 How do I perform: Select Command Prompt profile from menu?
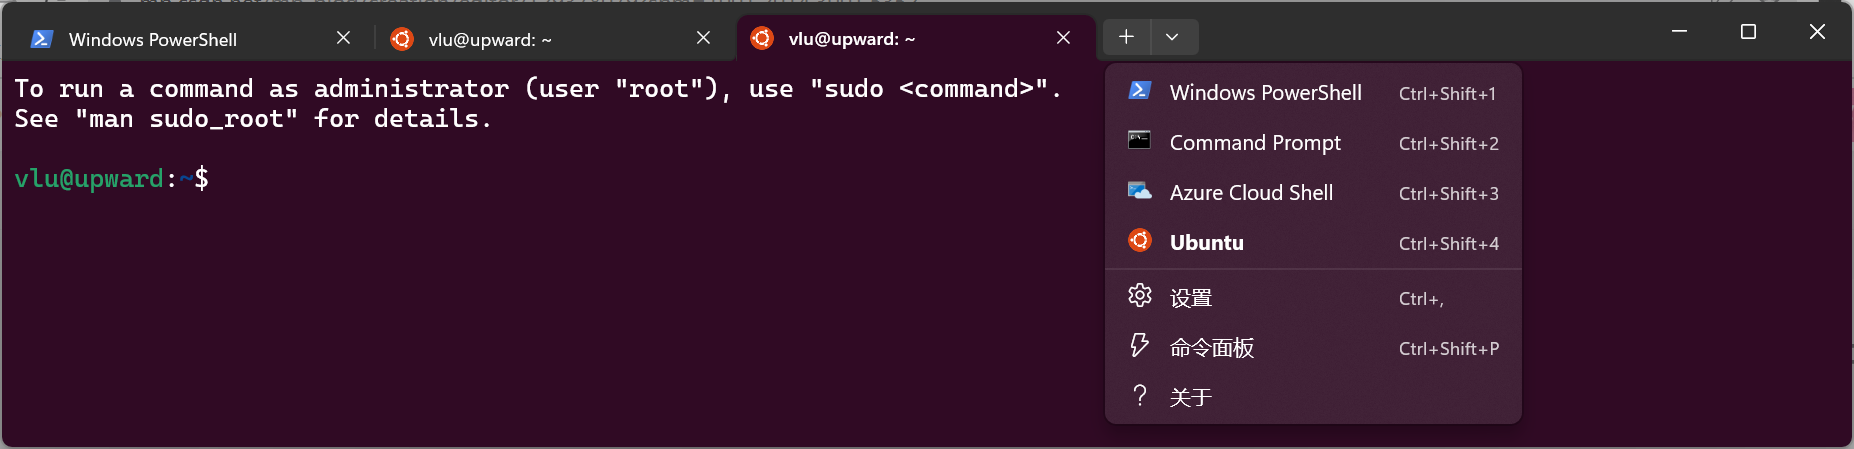tap(1313, 143)
